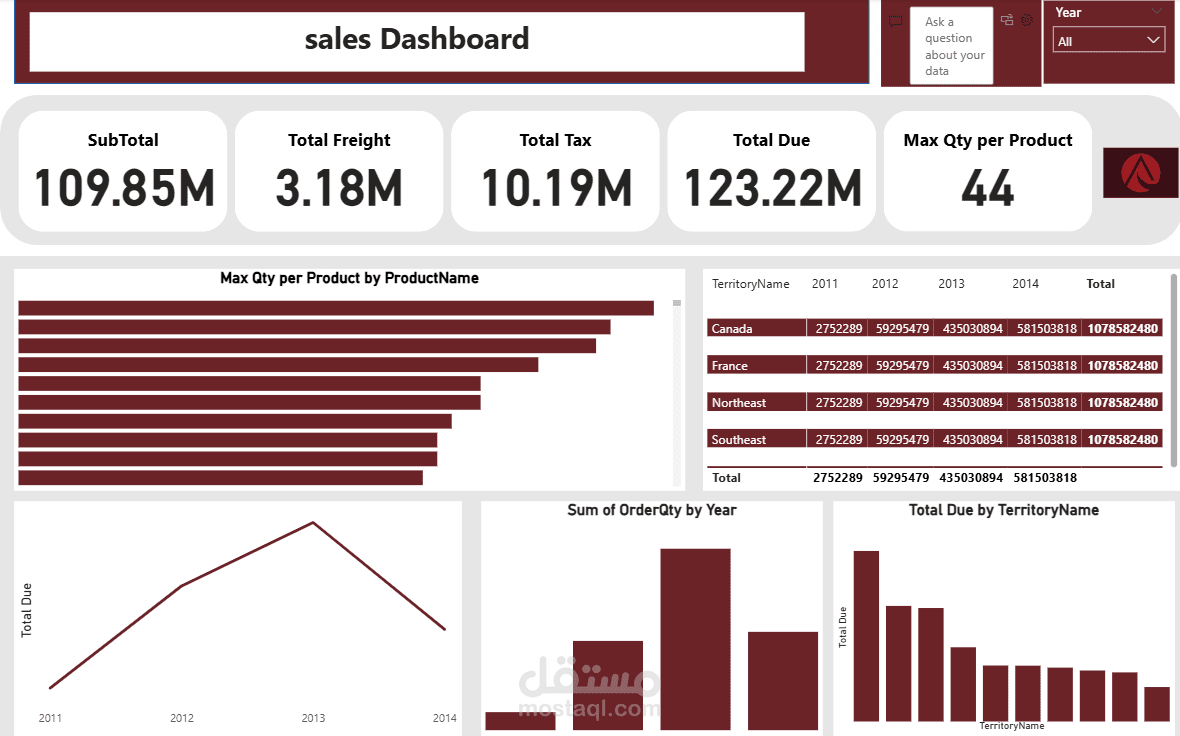
Task: Click the 2013 column header in the territory table
Action: point(951,283)
